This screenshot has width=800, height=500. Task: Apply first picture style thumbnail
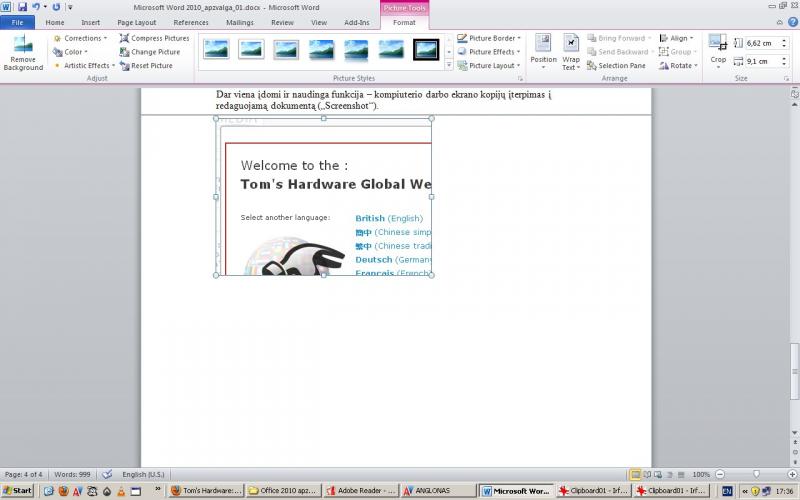[216, 49]
